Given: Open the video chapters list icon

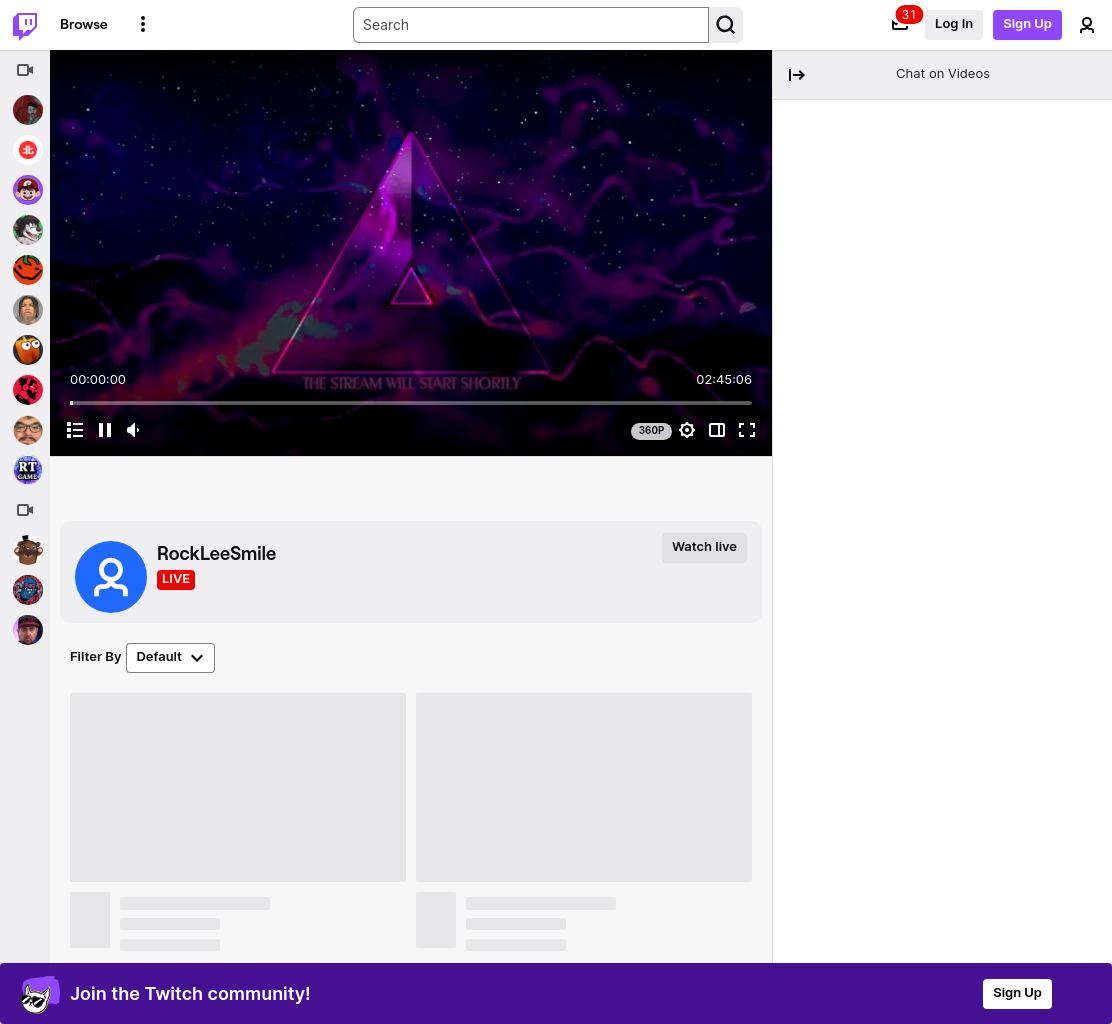Looking at the screenshot, I should [x=75, y=430].
